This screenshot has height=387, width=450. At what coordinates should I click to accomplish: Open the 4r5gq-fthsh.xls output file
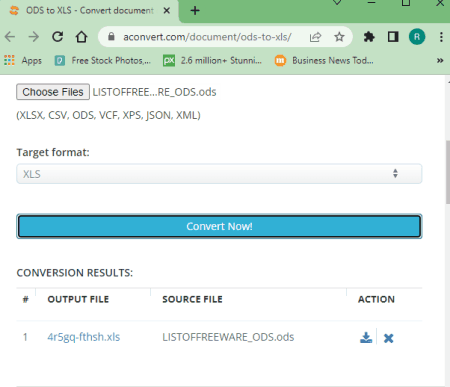[x=83, y=337]
